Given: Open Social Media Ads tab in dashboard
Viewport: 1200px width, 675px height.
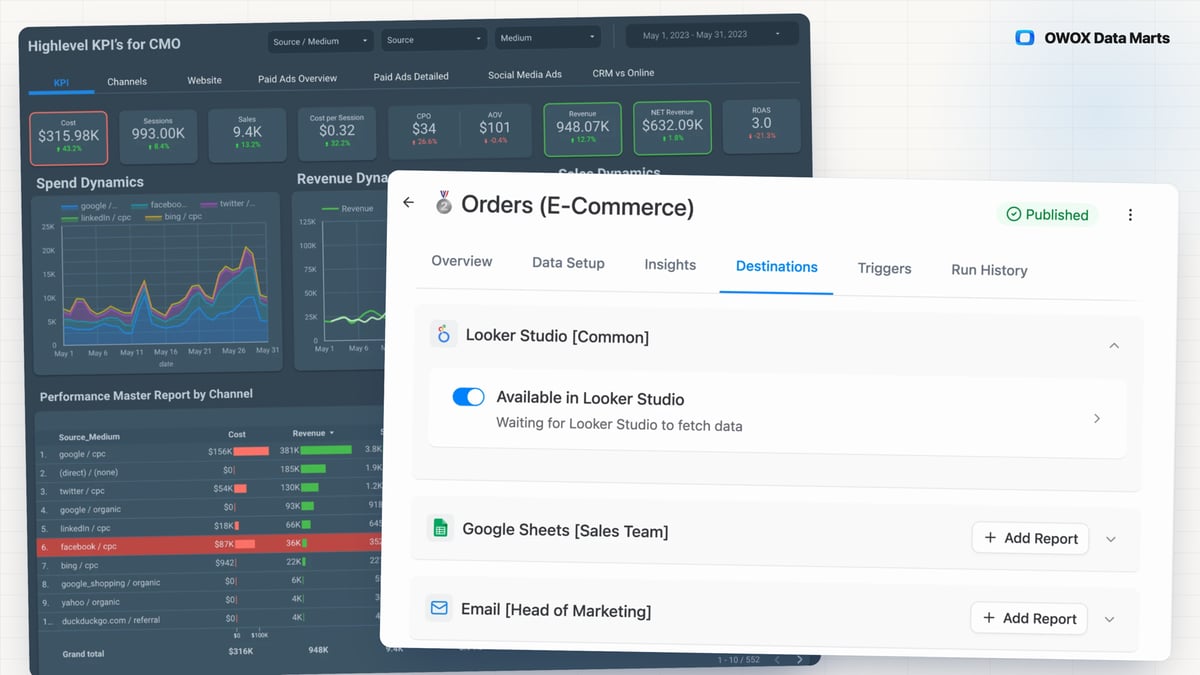Looking at the screenshot, I should tap(525, 75).
